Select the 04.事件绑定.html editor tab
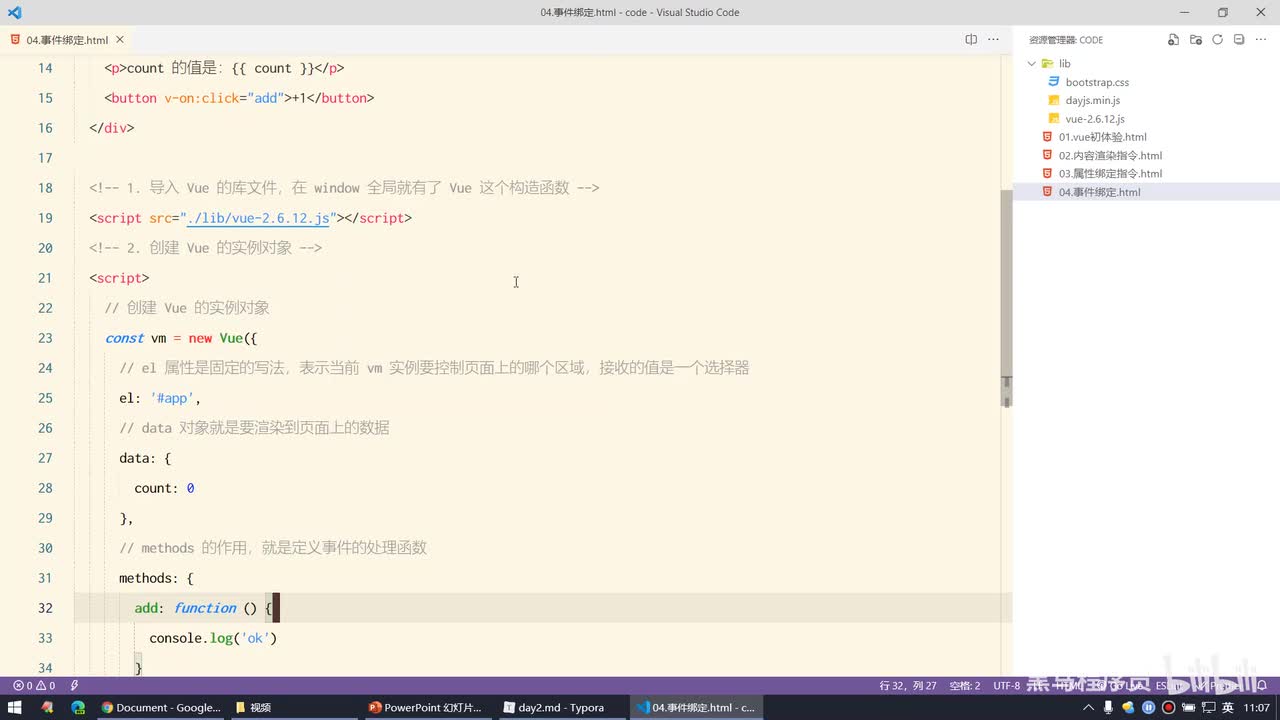The width and height of the screenshot is (1280, 720). coord(68,40)
